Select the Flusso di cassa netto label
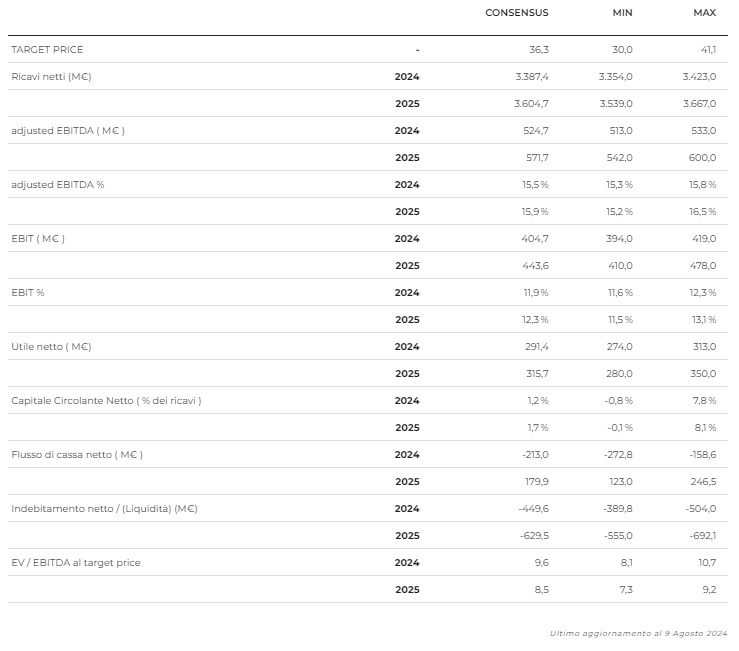The image size is (739, 651). [77, 454]
